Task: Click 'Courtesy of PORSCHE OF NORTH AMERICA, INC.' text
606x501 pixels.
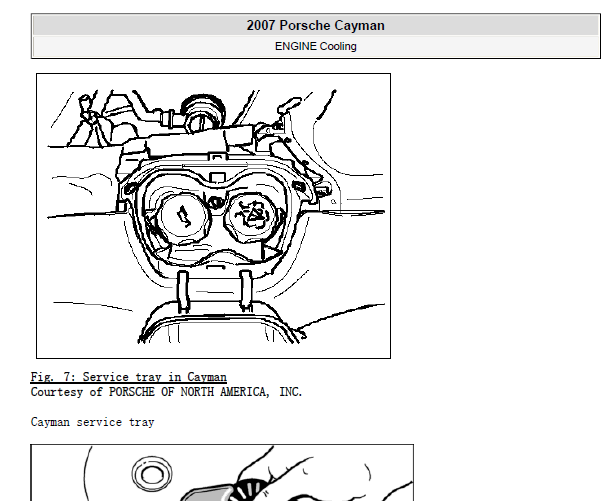Action: tap(166, 392)
